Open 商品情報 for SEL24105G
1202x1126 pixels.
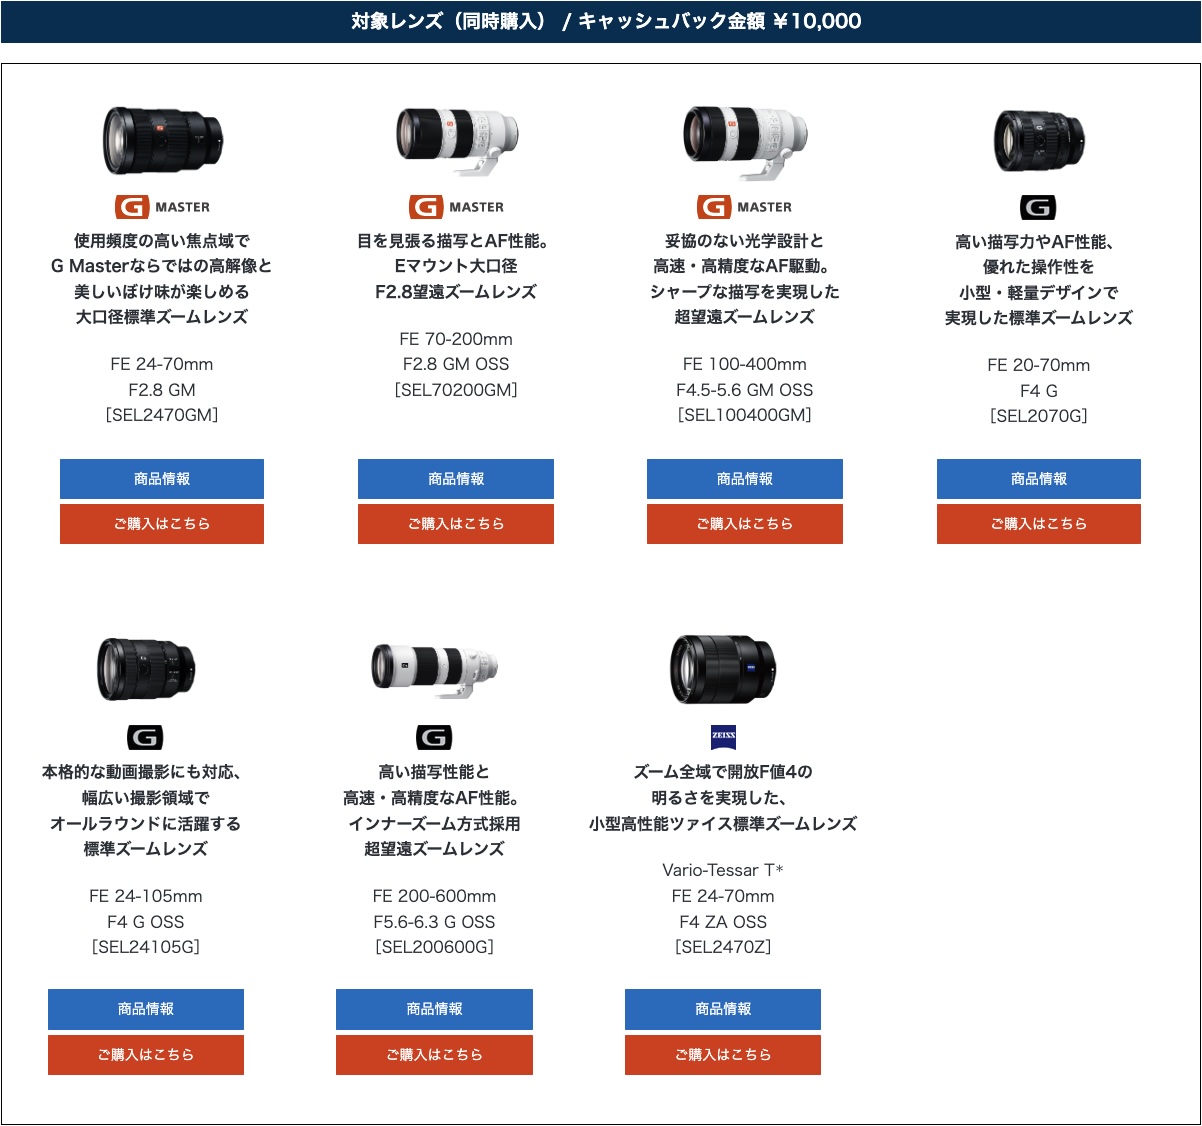(146, 1009)
